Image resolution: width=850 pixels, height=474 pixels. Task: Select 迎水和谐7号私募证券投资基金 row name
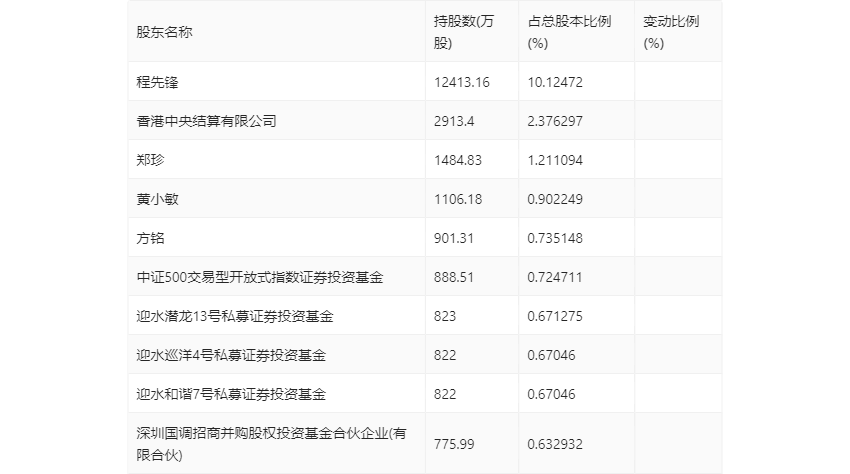point(231,394)
